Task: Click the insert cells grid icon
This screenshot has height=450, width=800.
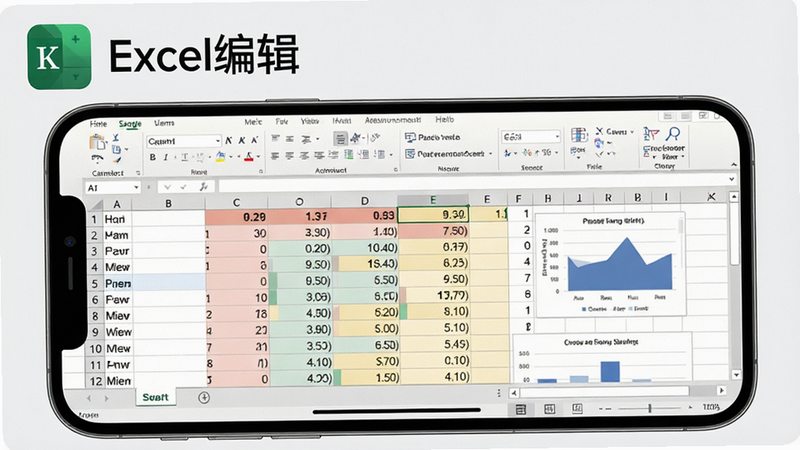Action: [579, 135]
